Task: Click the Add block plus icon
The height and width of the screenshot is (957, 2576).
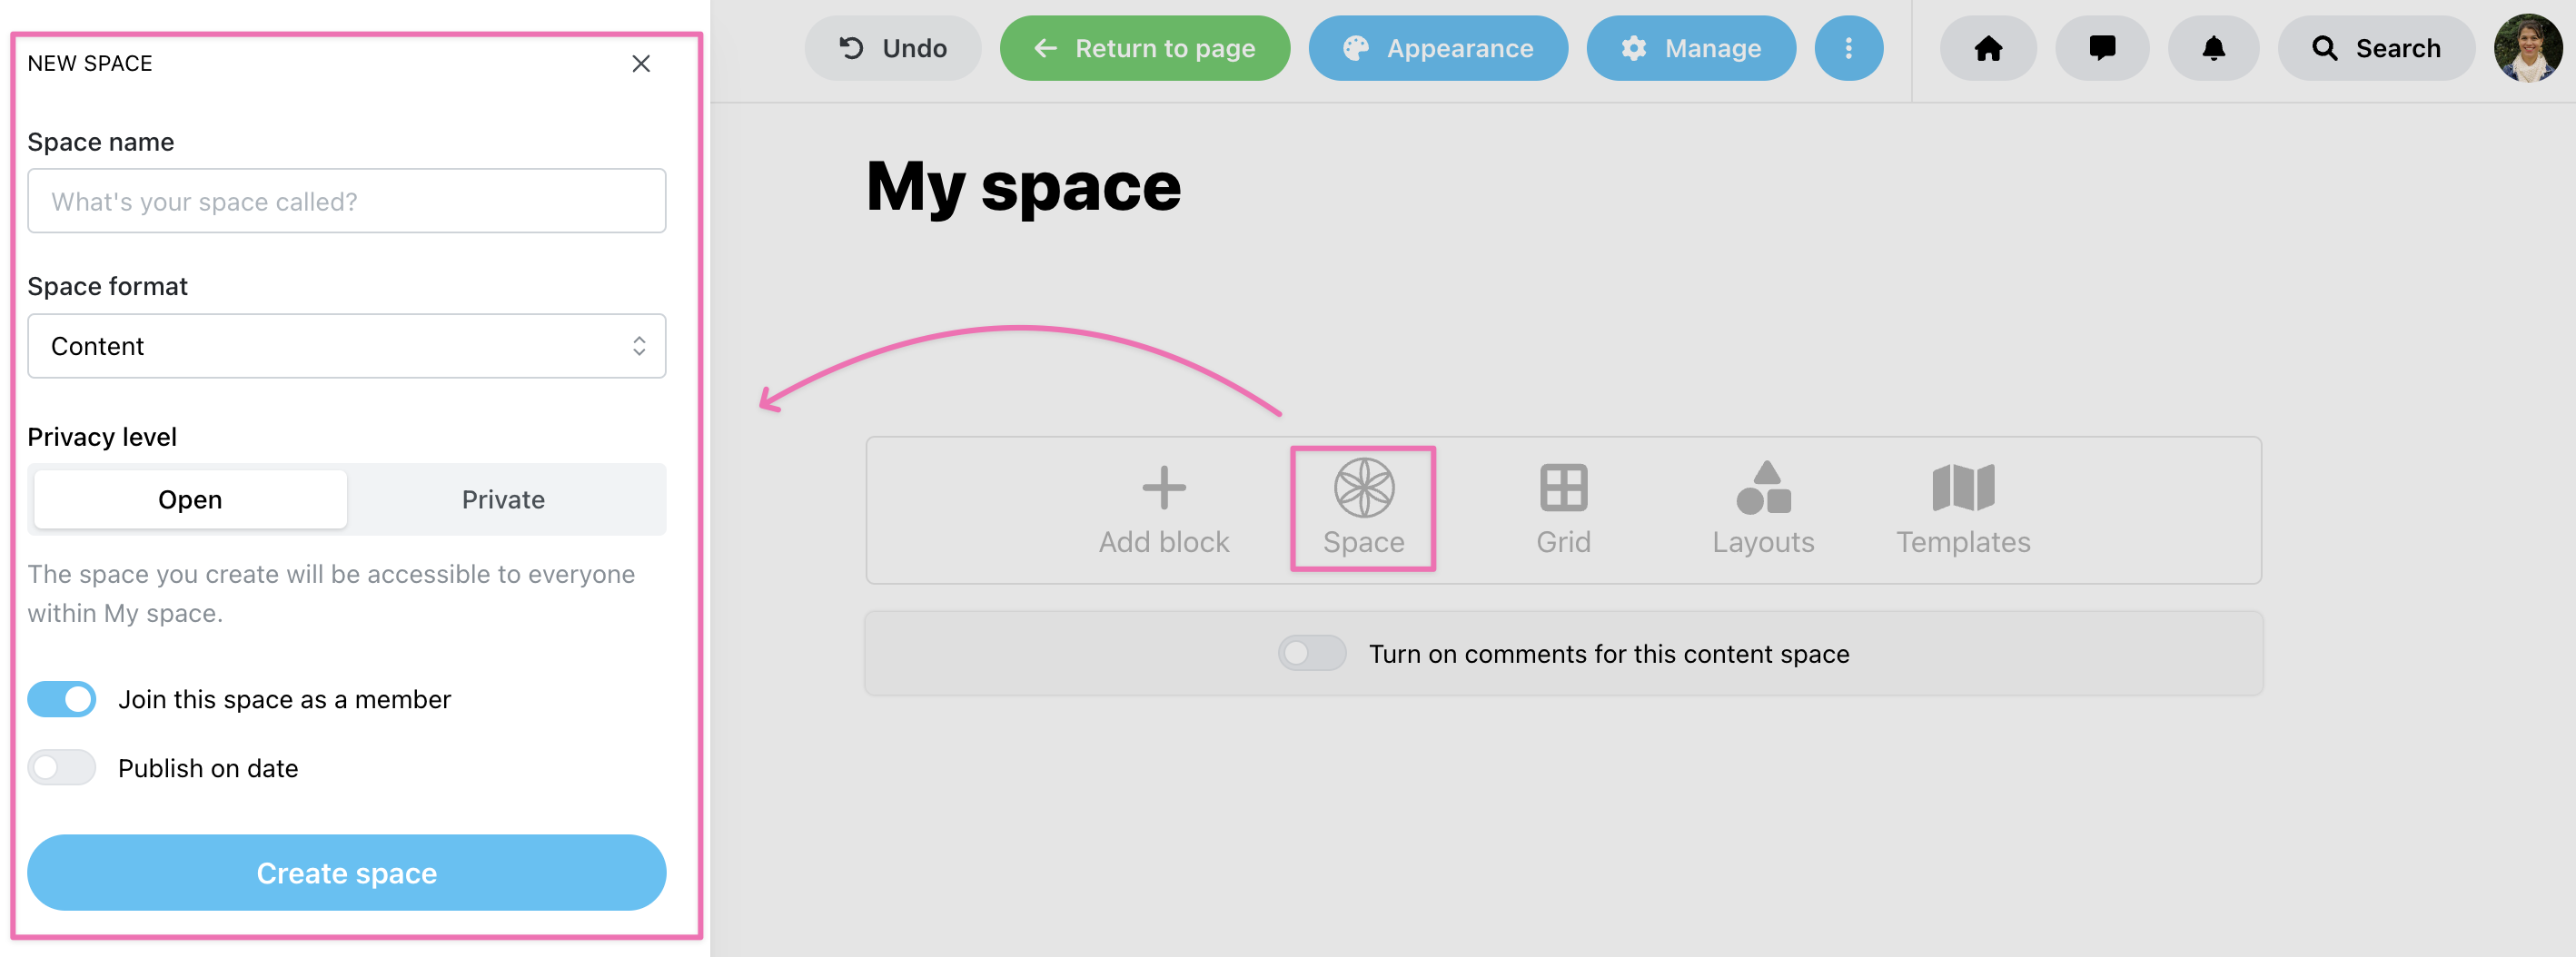Action: click(x=1164, y=488)
